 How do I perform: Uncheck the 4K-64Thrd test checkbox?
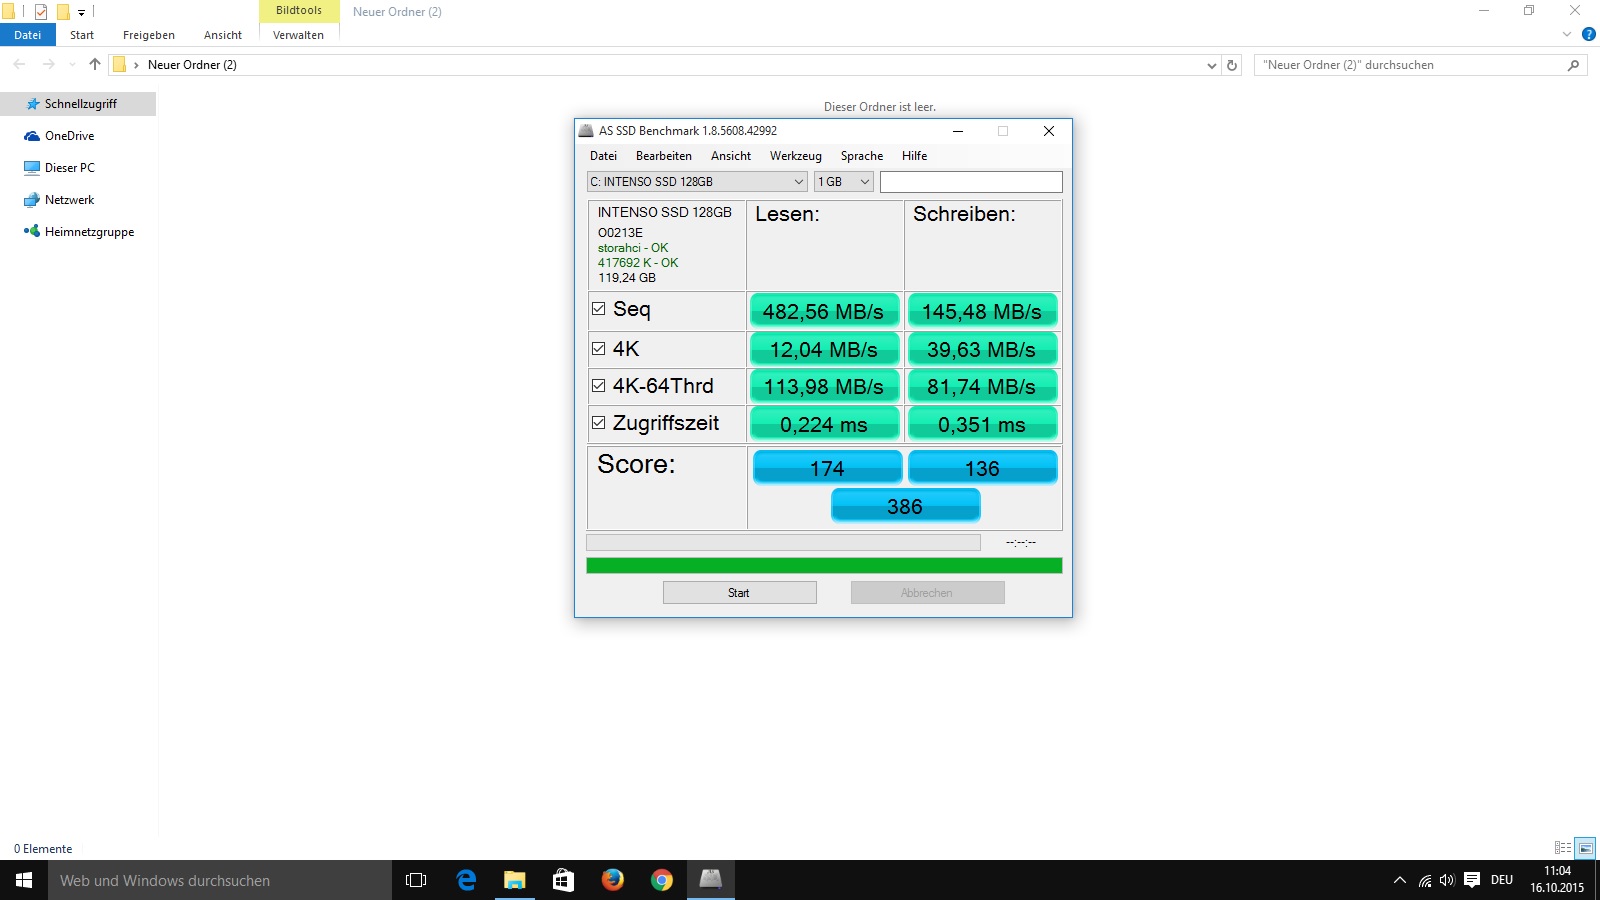click(598, 386)
